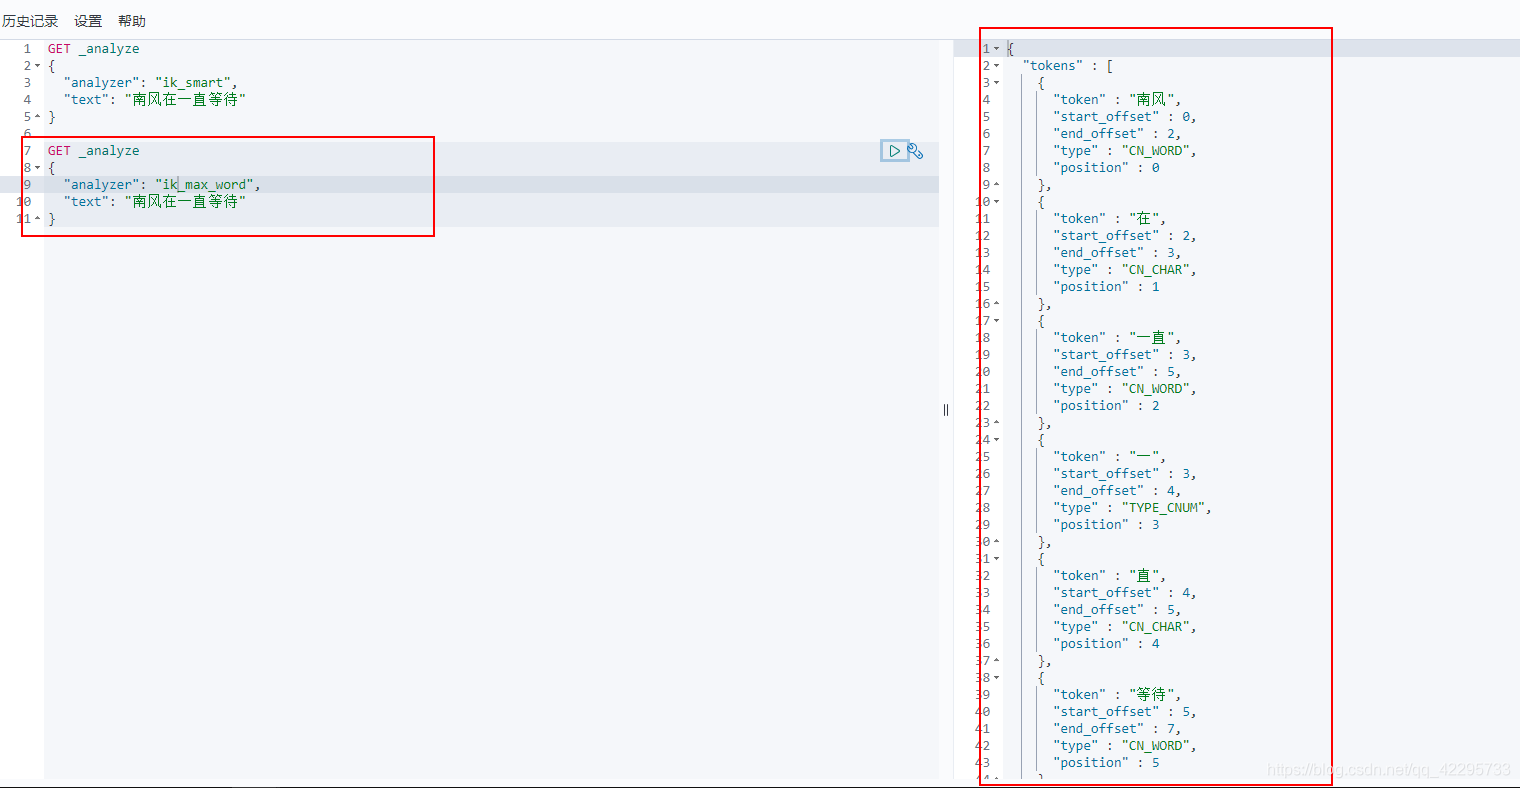Click the "token" : "一直" output line

point(1117,338)
